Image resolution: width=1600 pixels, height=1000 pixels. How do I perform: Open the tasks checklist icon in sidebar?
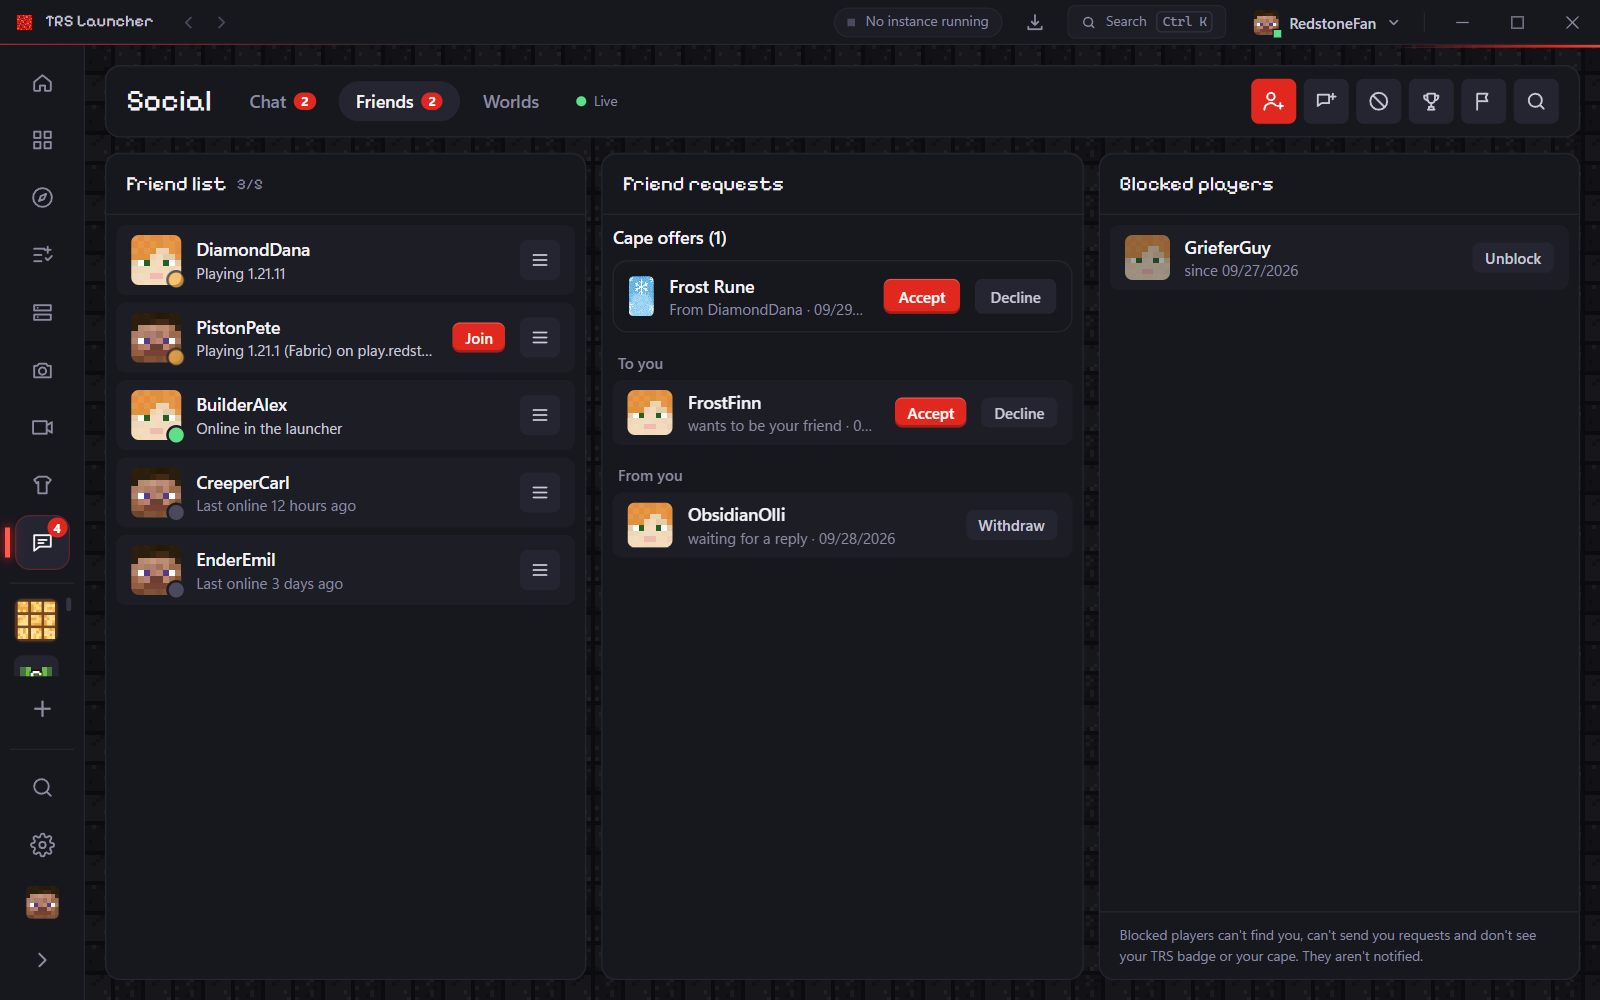tap(42, 255)
